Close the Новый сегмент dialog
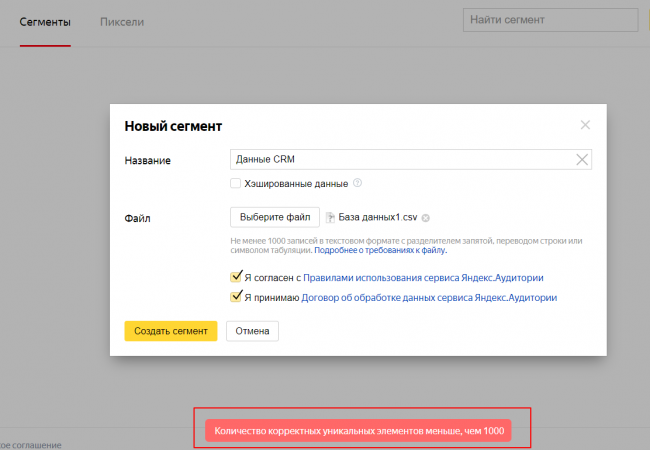 point(585,125)
